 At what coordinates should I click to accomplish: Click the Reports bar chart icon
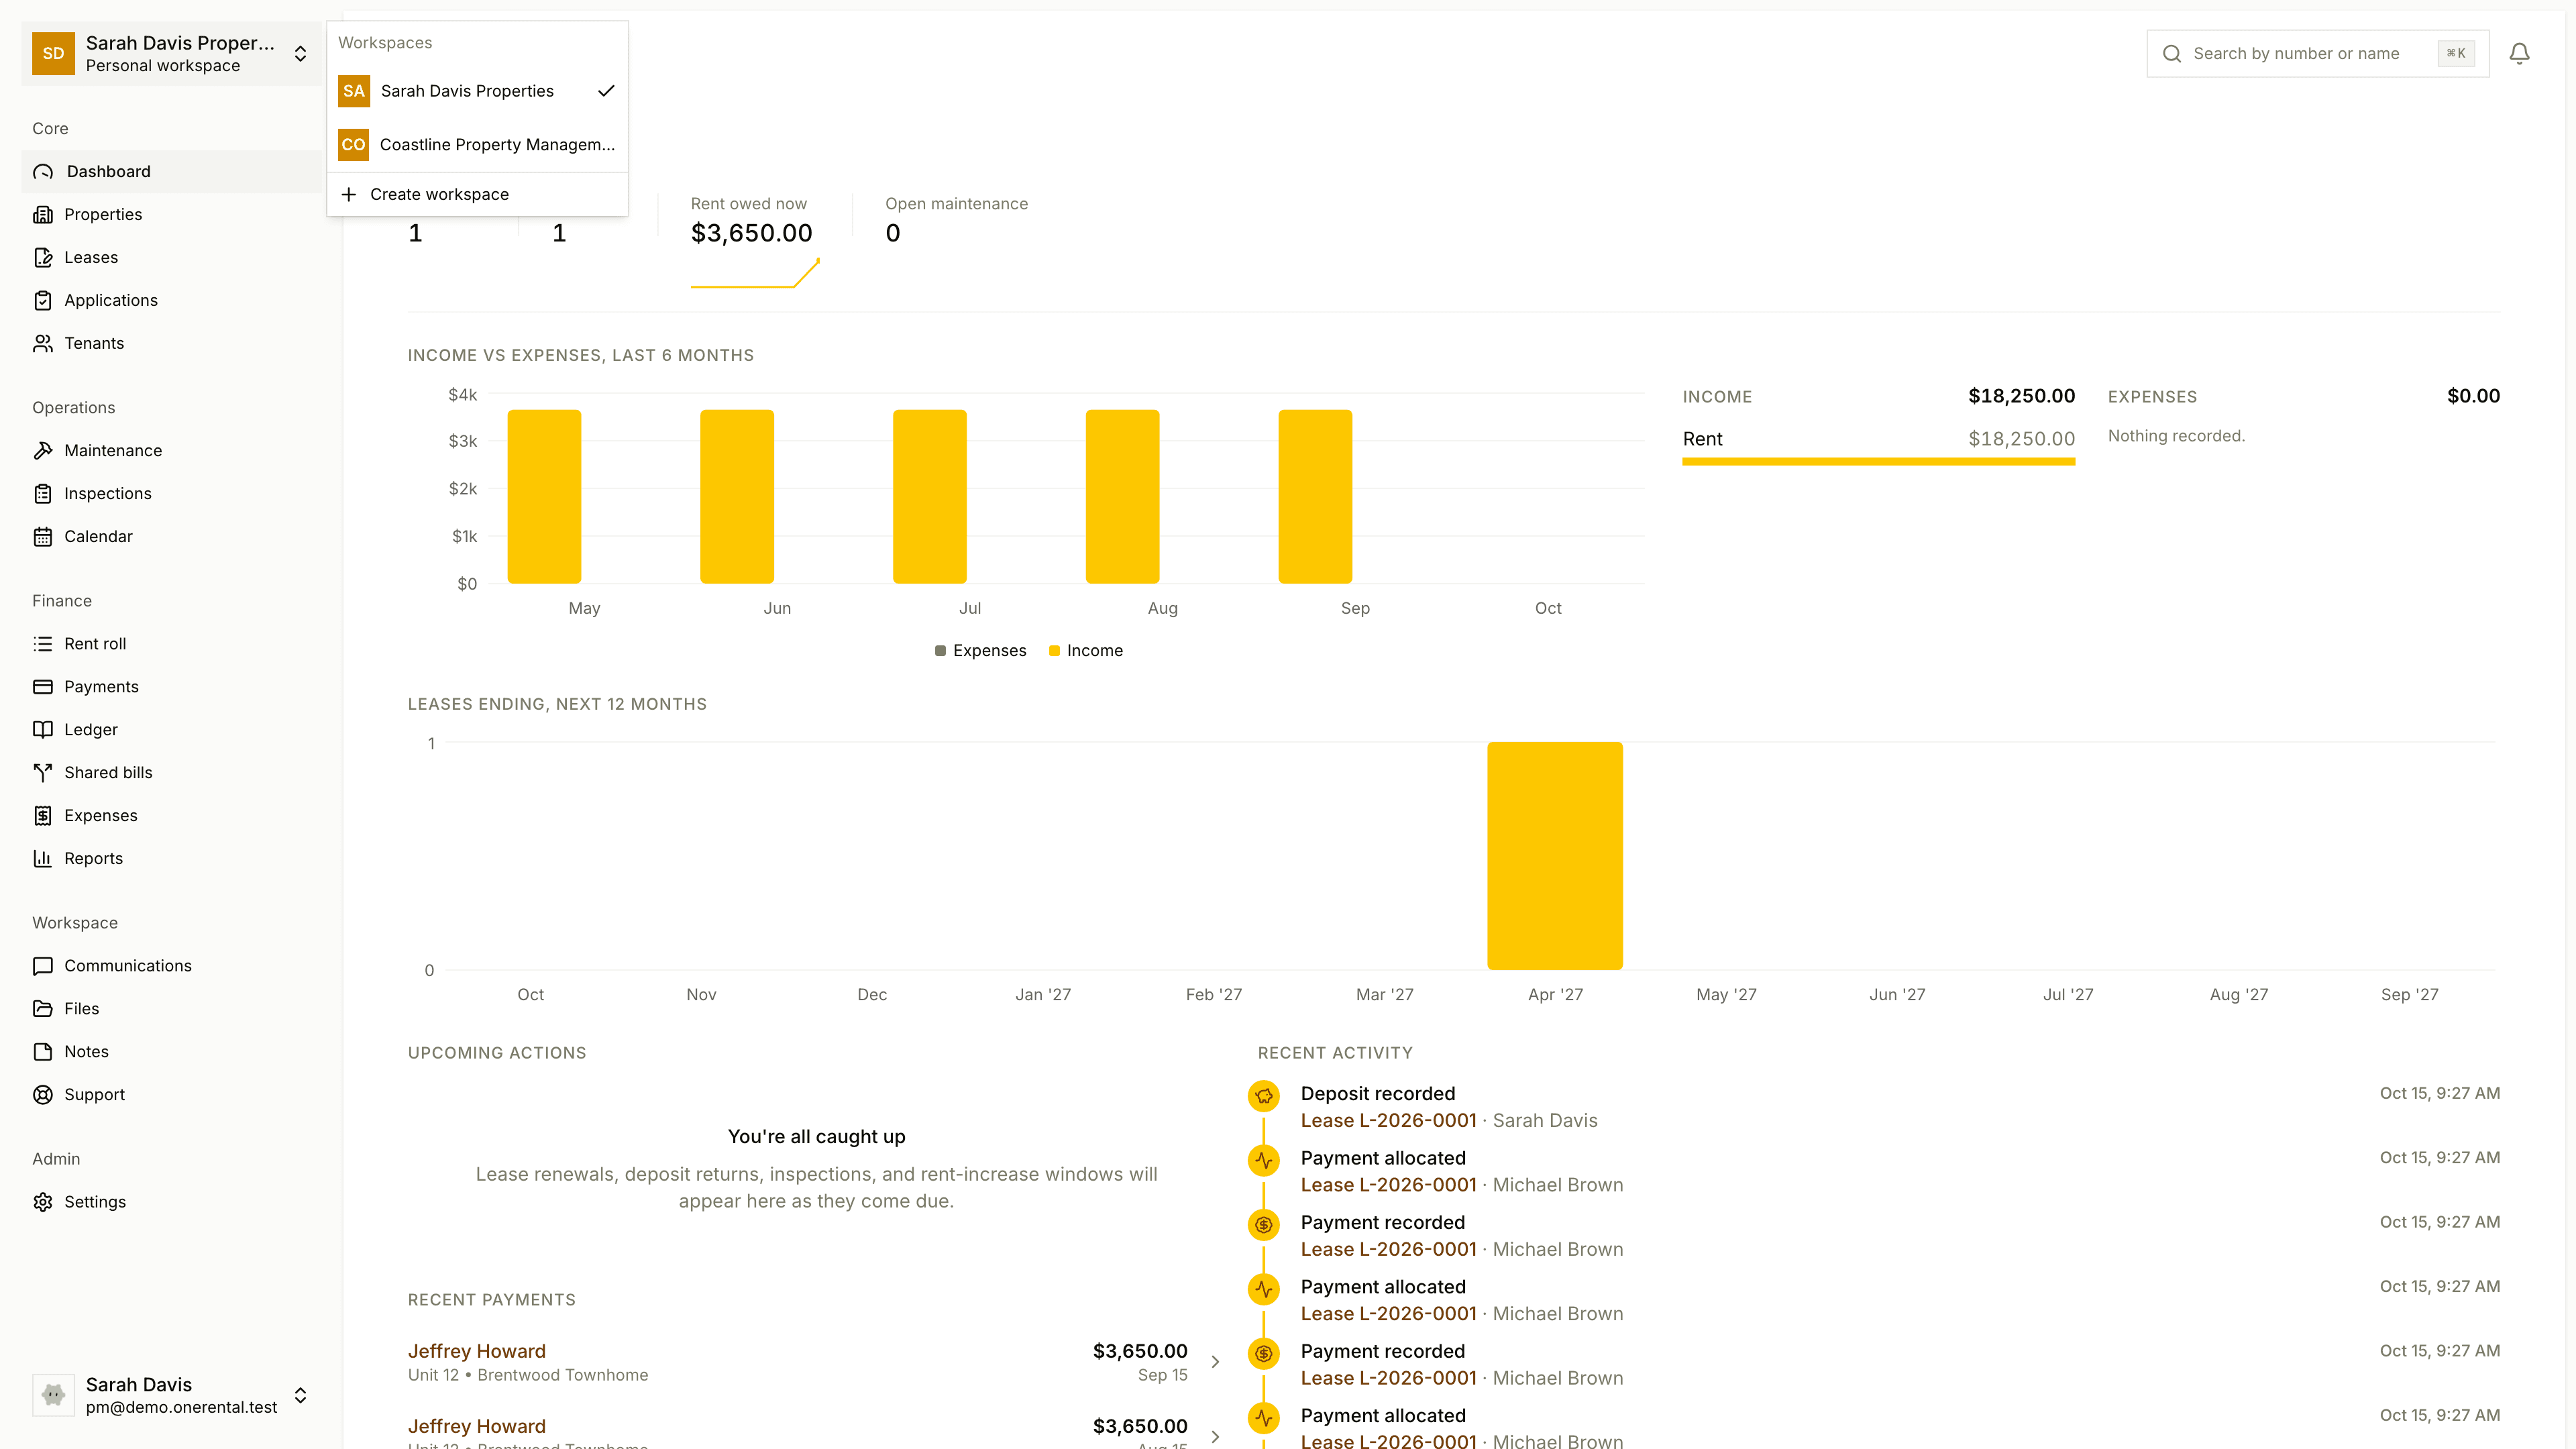pyautogui.click(x=43, y=859)
